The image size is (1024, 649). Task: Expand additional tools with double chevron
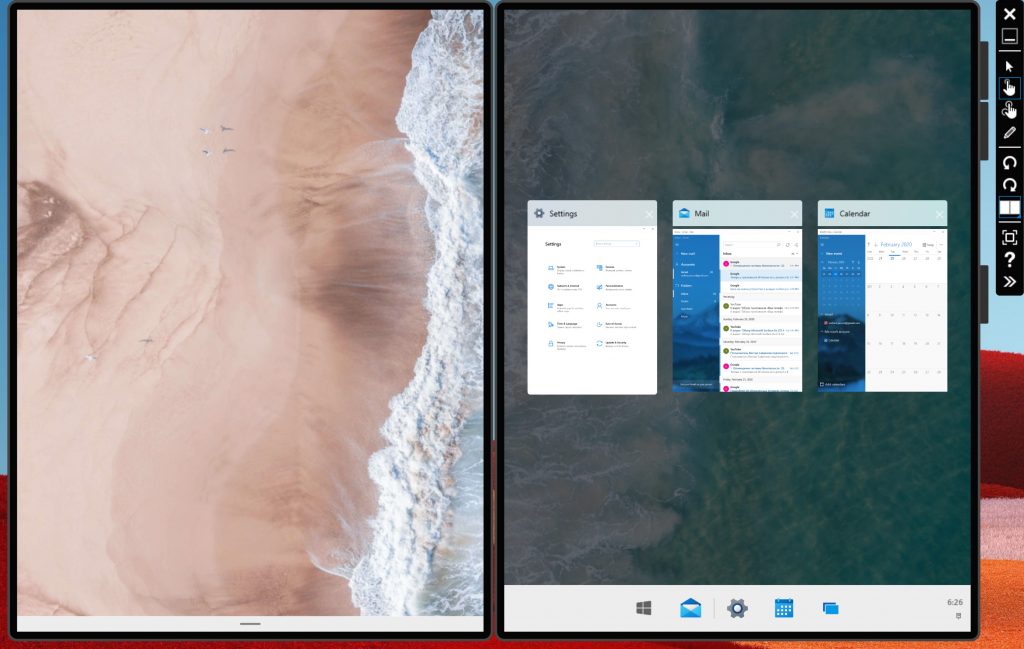[1009, 282]
